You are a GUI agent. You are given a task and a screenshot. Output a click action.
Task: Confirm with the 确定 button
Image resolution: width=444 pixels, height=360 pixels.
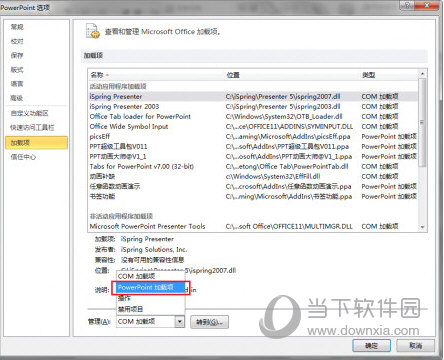(x=371, y=346)
